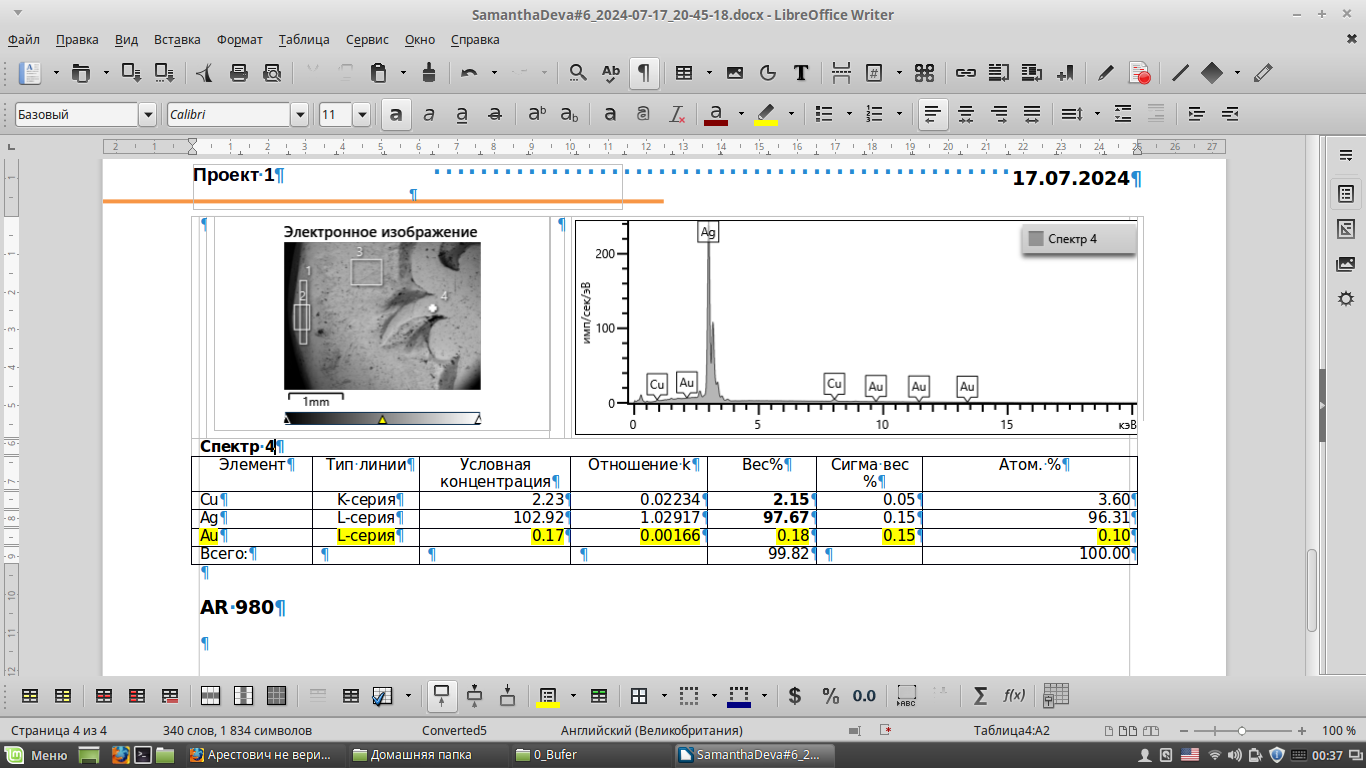The width and height of the screenshot is (1366, 768).
Task: Insert an image using the toolbar icon
Action: click(x=735, y=73)
